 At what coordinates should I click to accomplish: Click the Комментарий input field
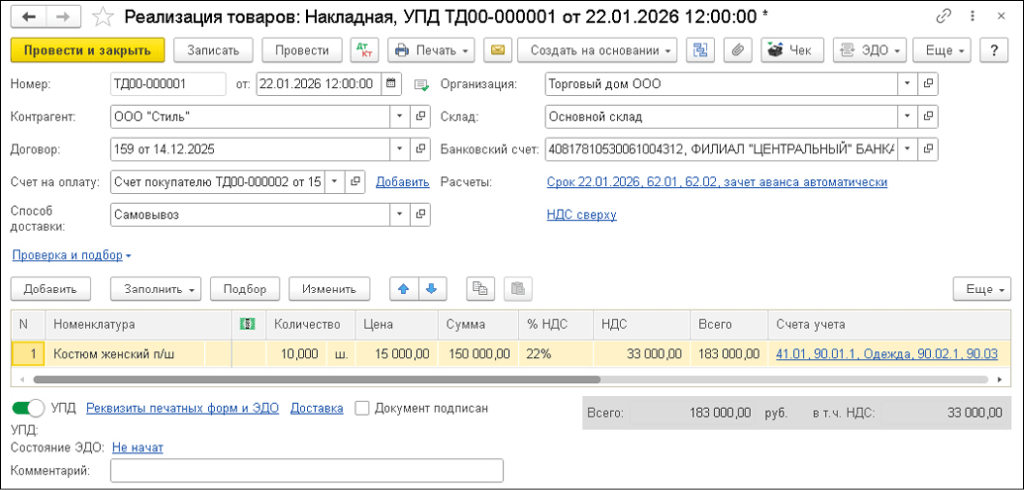306,470
